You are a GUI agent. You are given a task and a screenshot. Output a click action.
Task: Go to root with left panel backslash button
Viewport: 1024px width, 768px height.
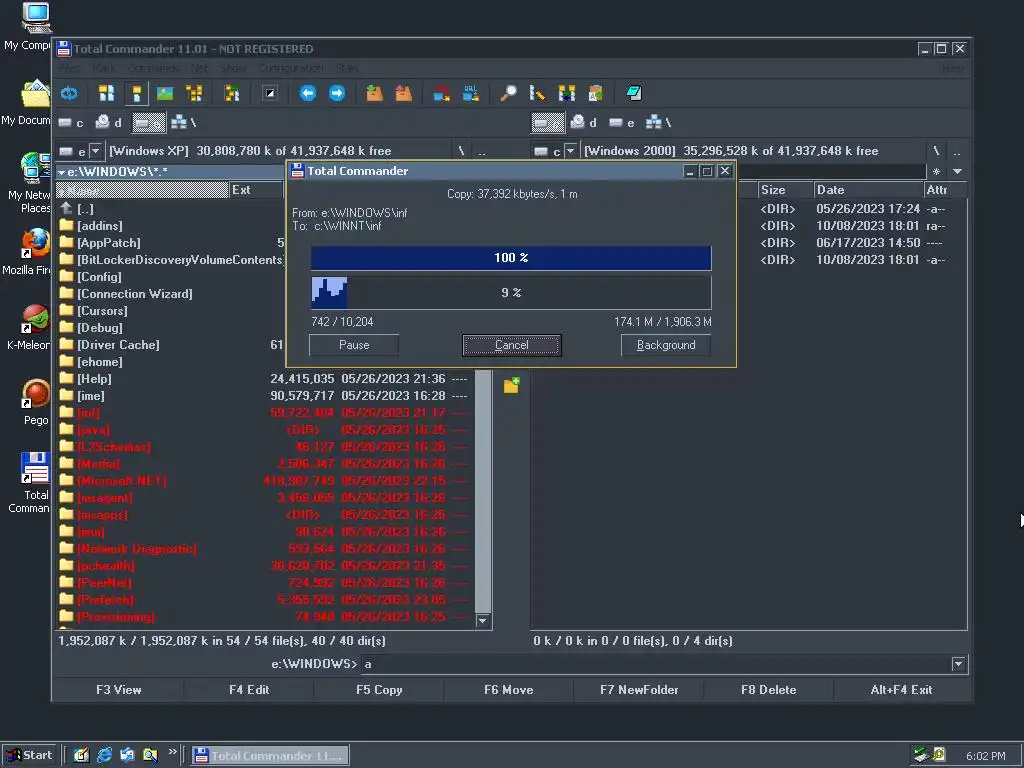point(461,151)
